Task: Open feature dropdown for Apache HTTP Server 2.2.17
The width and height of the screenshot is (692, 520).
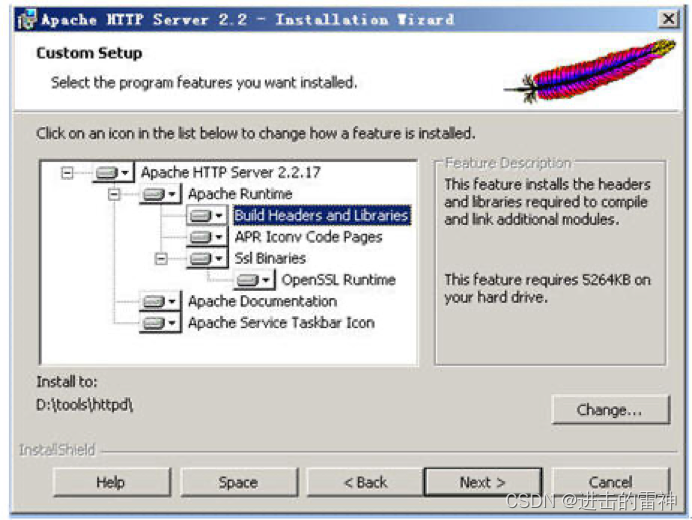Action: coord(113,172)
